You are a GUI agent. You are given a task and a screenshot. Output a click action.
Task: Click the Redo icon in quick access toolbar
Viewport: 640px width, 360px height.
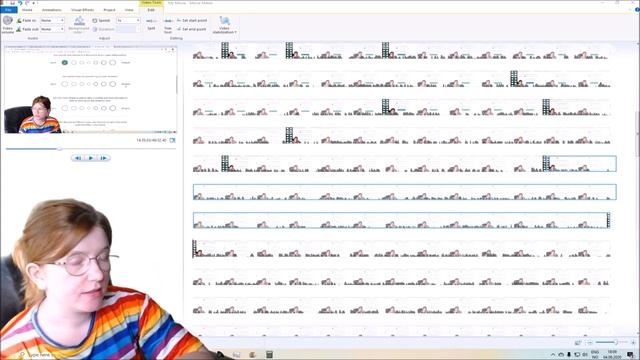(x=27, y=3)
